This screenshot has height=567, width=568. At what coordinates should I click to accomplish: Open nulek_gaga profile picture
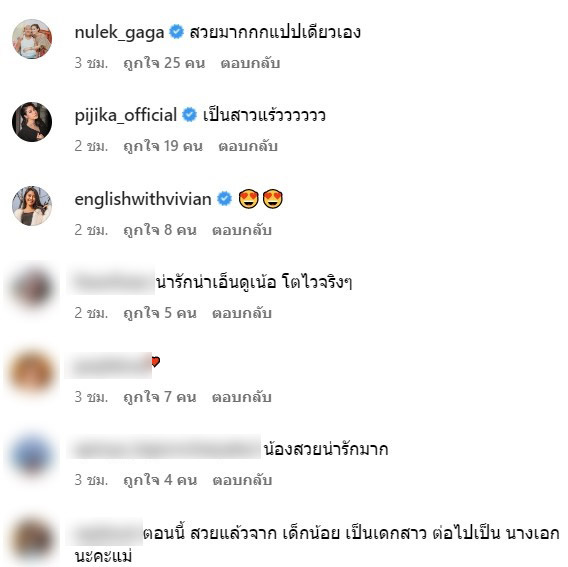click(x=32, y=39)
